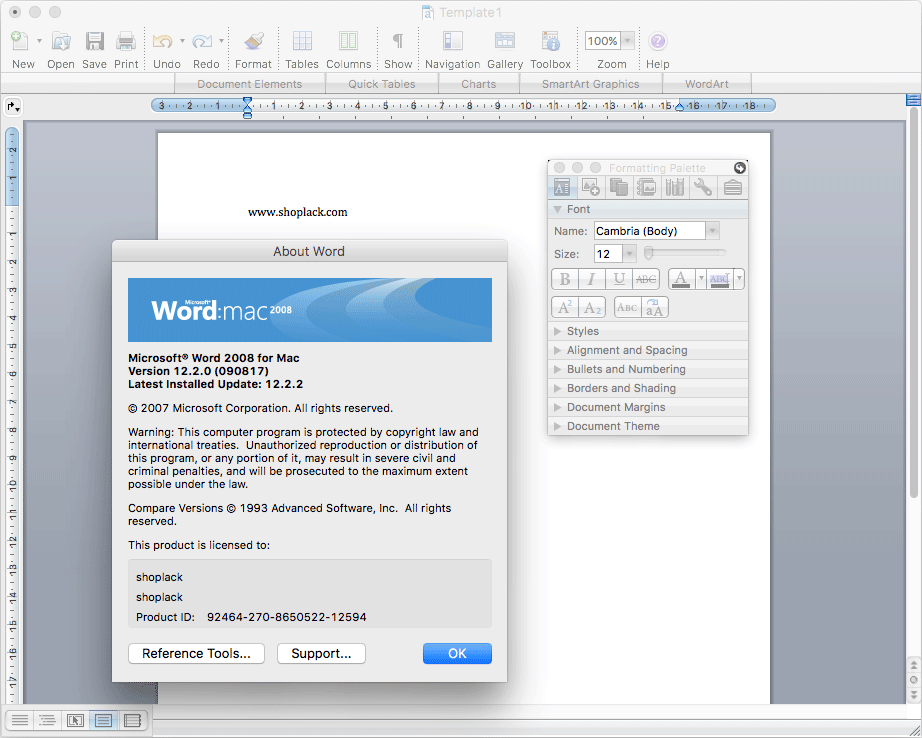The height and width of the screenshot is (738, 922).
Task: Open the Object Palette image icon
Action: pos(590,188)
